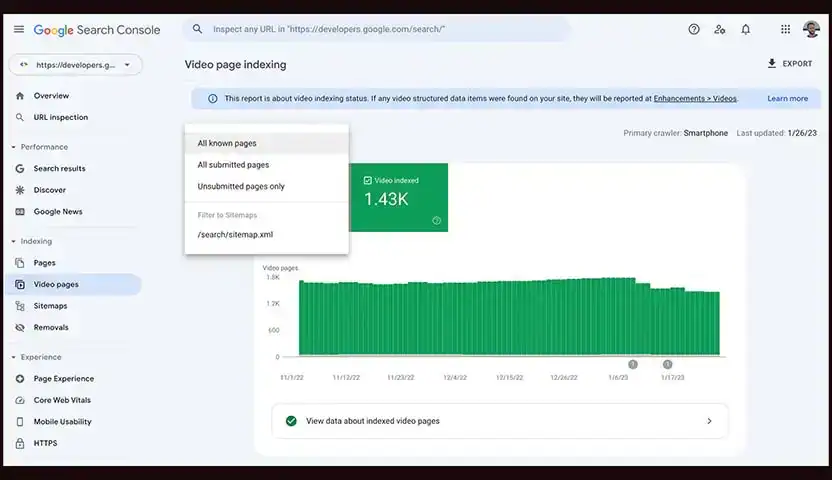This screenshot has width=832, height=480.
Task: Open the property selector dropdown
Action: coord(75,65)
